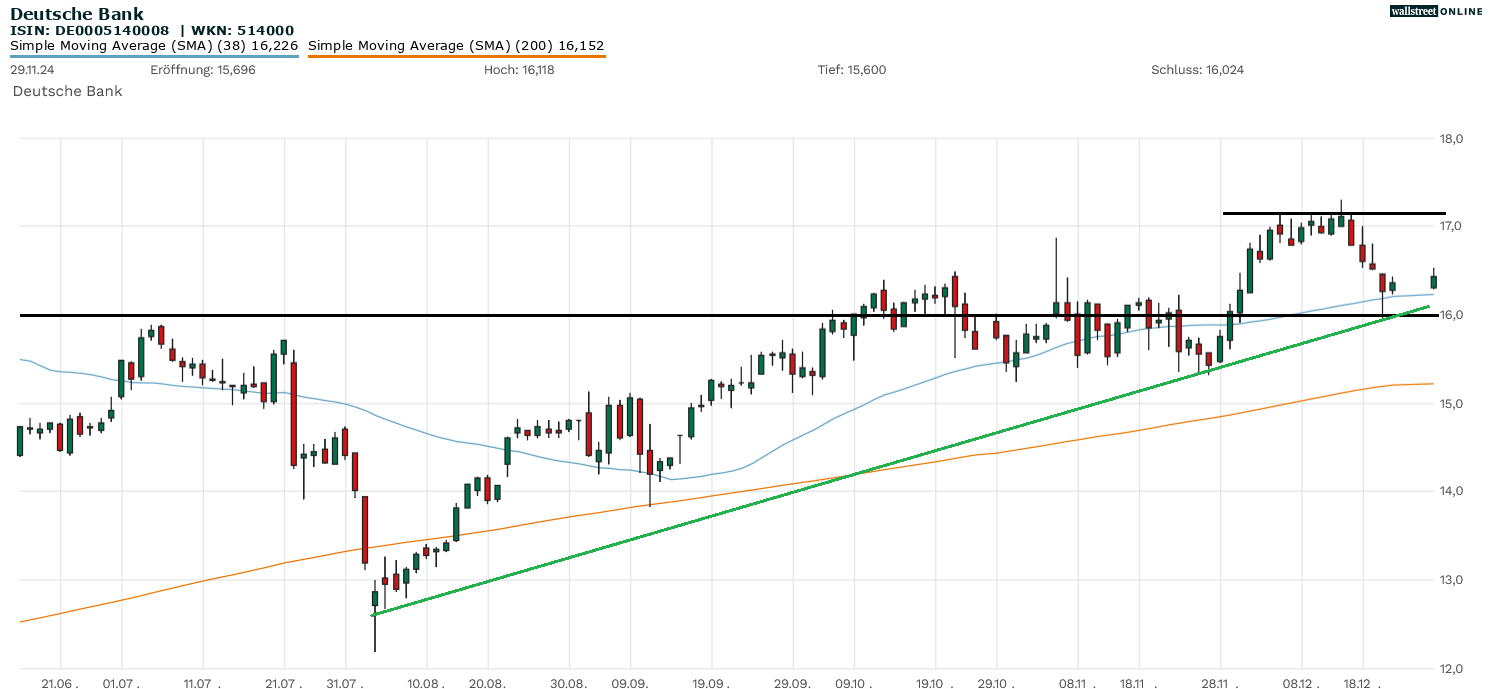The width and height of the screenshot is (1490, 689).
Task: Click the Schluss 16,024 closing value
Action: 1197,70
